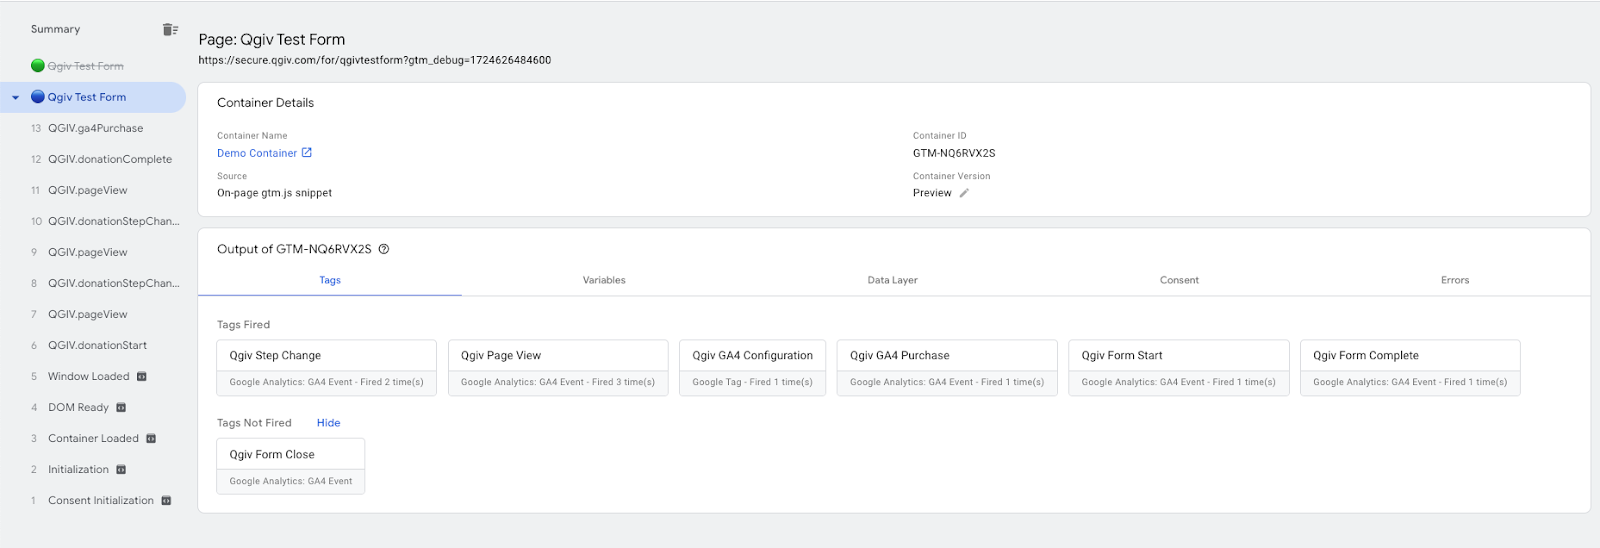Click the Page: Qgiv Test Form heading

coord(272,39)
